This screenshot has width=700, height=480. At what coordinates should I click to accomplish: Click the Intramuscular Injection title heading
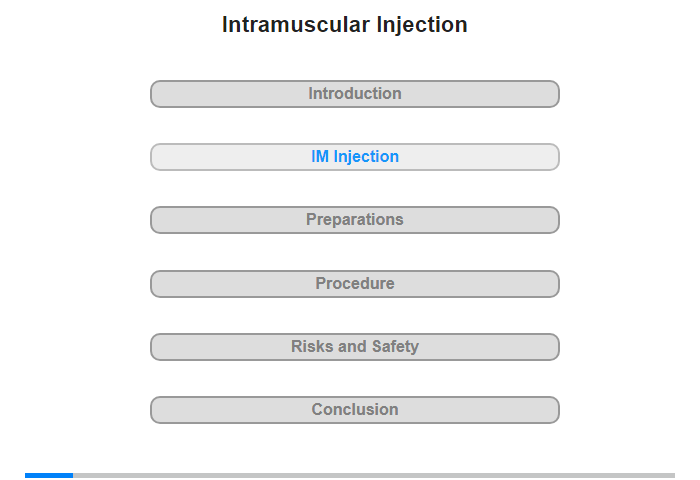click(345, 25)
